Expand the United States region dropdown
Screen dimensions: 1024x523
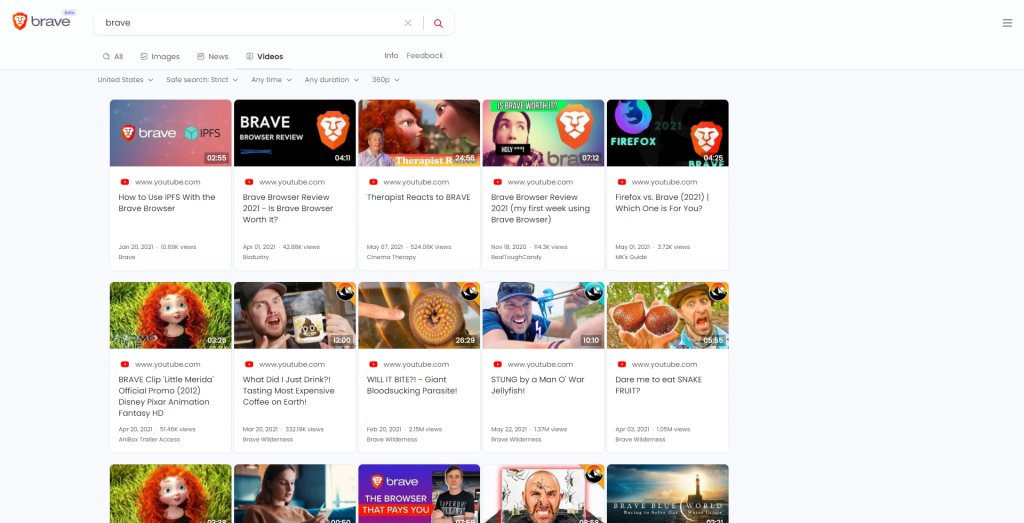tap(125, 80)
